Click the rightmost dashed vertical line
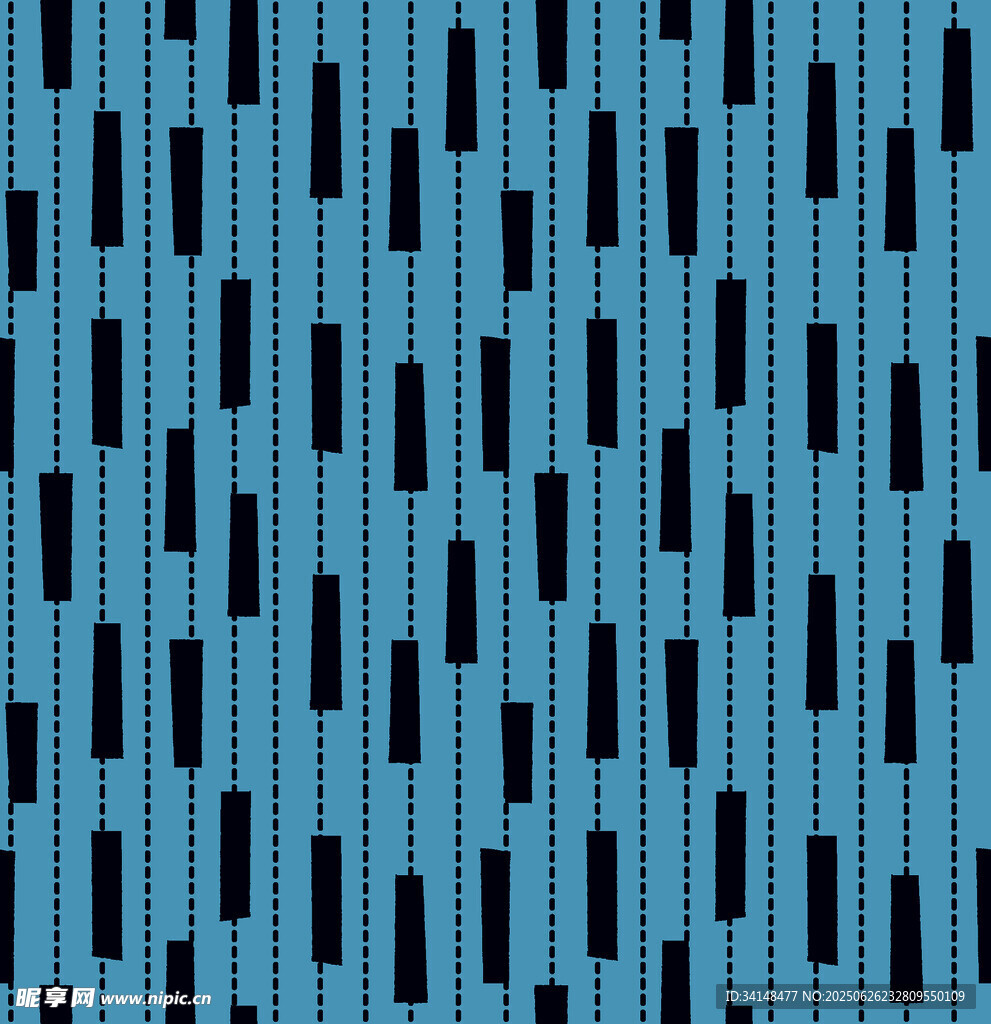This screenshot has width=991, height=1024. pyautogui.click(x=954, y=300)
